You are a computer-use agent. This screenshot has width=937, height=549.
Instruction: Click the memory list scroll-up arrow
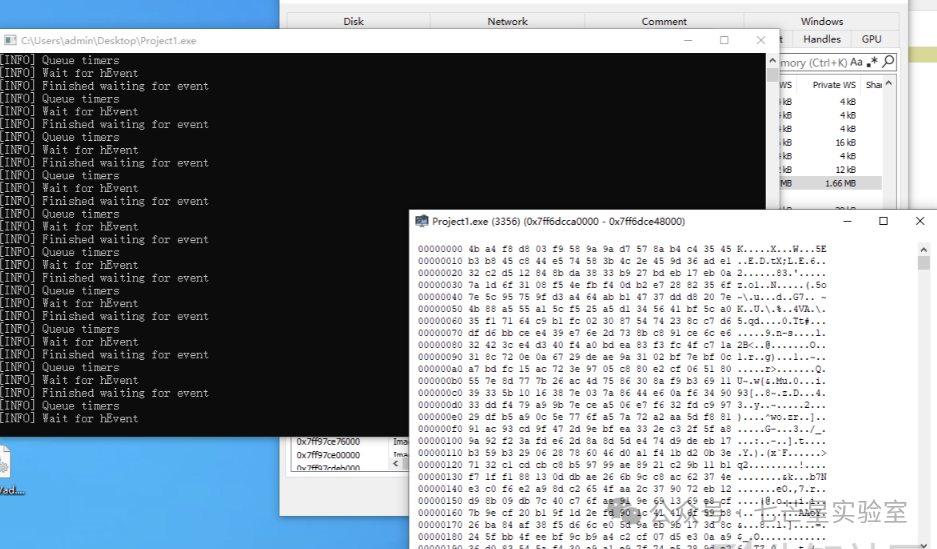889,84
